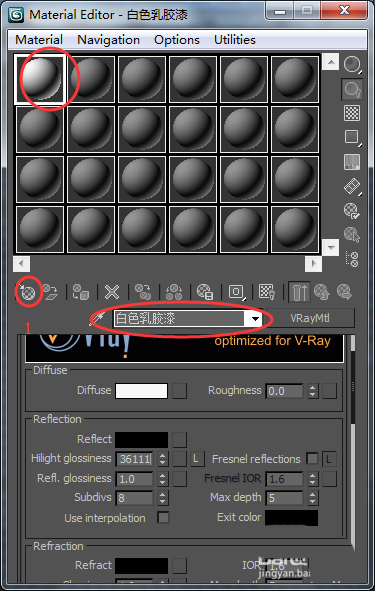Click Go Forward to Sibling icon
Viewport: 375px width, 591px height.
344,292
